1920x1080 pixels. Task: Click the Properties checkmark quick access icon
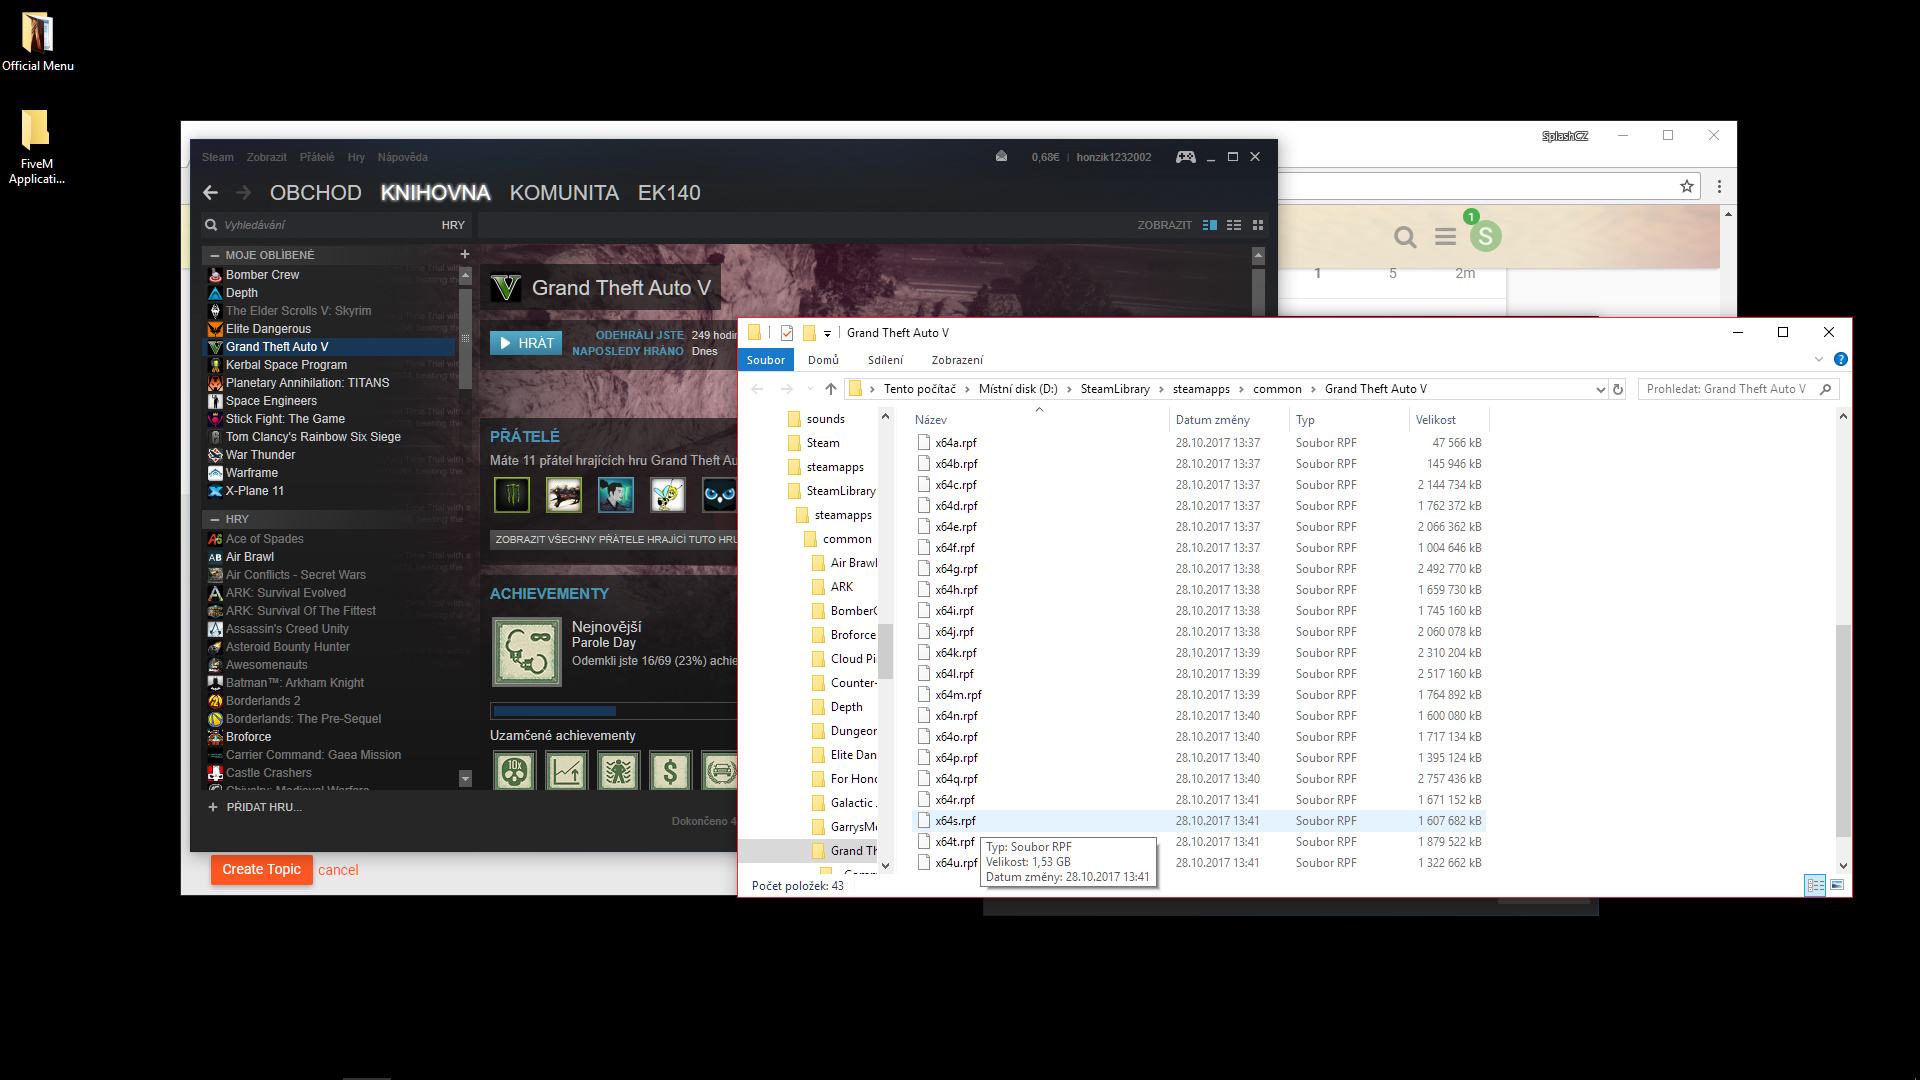[x=787, y=333]
